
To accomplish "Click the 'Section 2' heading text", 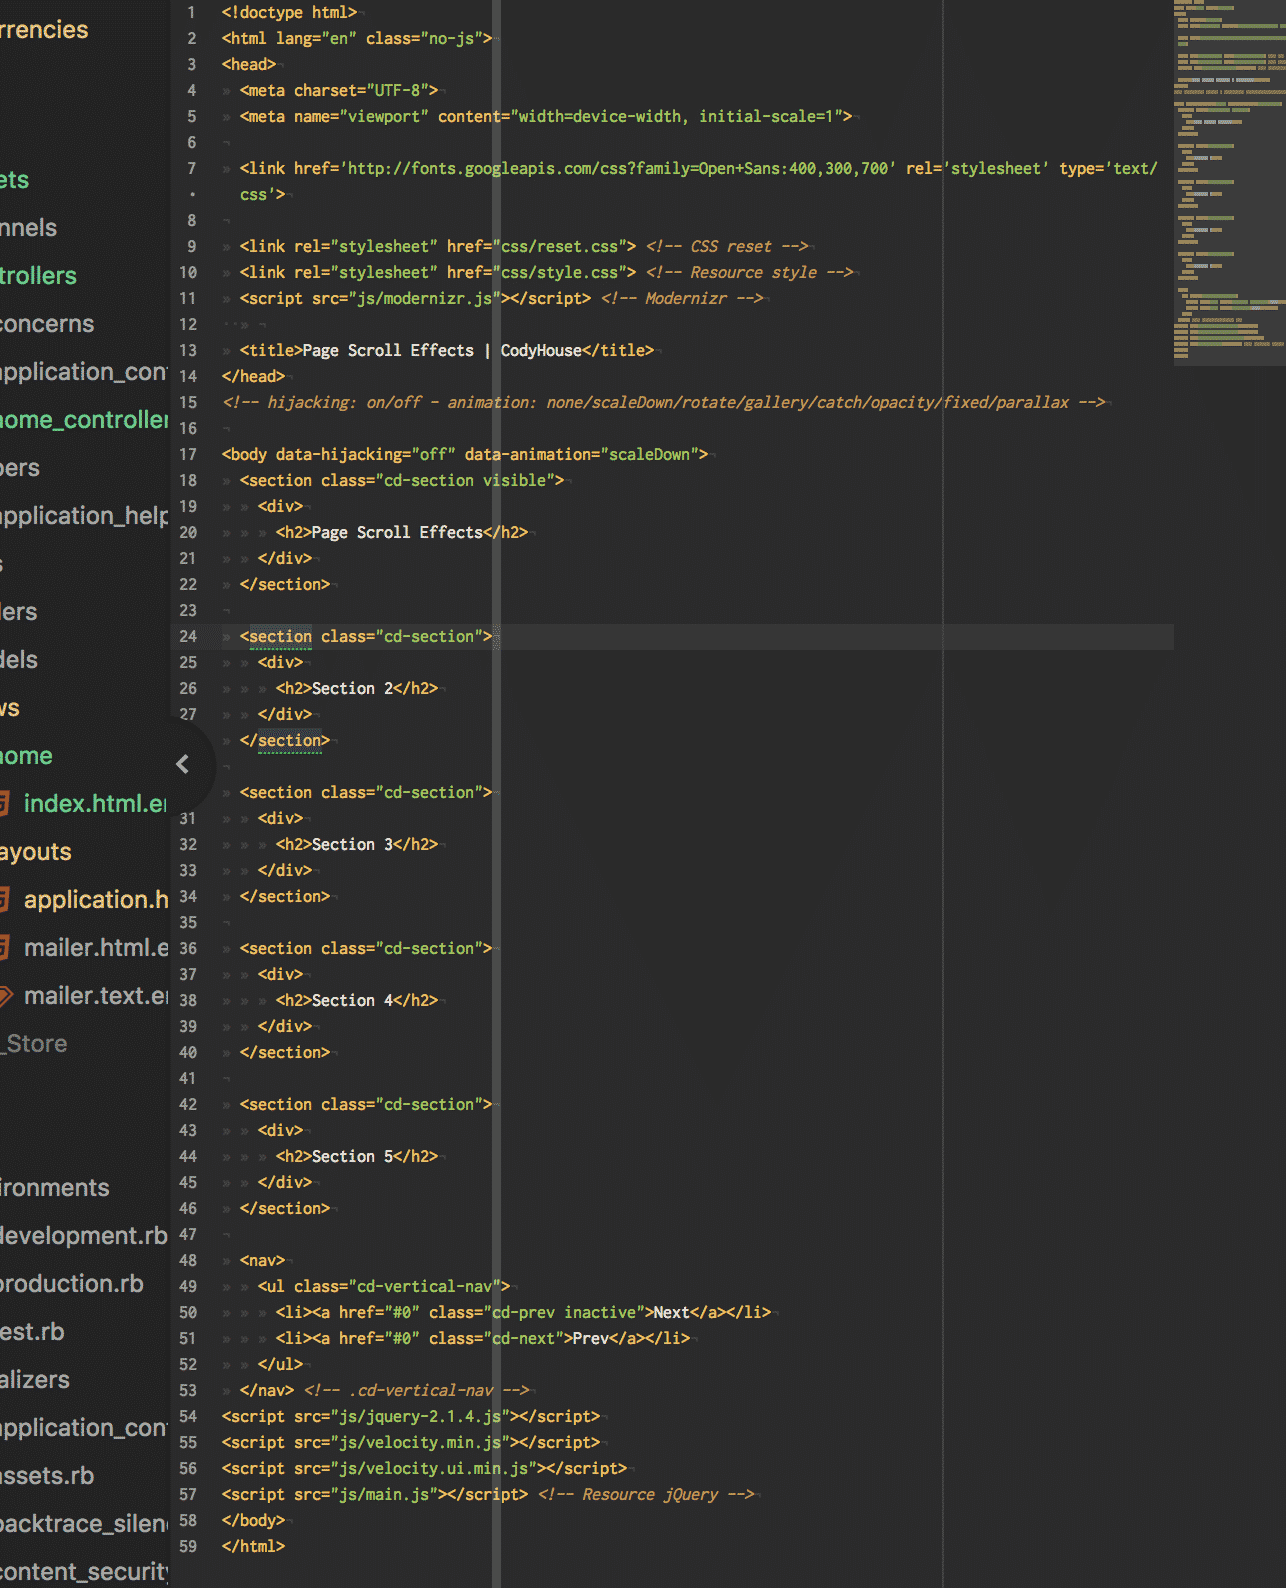I will [352, 689].
